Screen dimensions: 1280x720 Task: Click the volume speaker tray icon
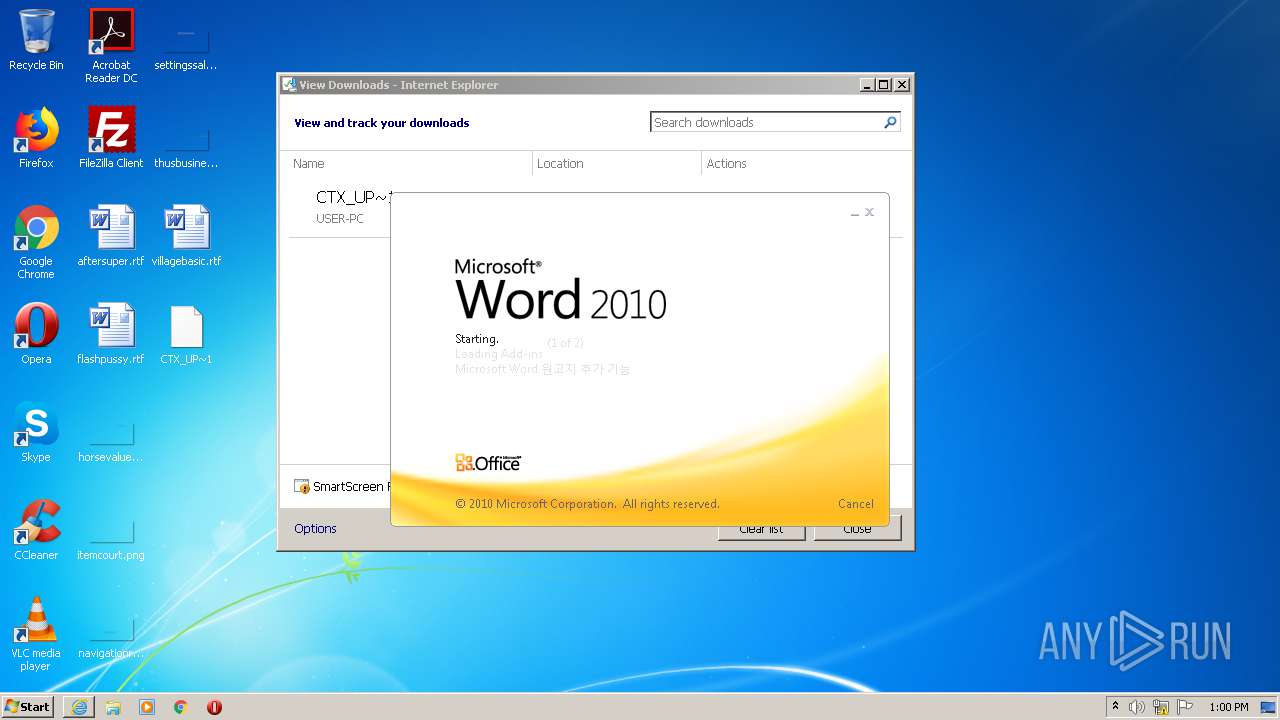click(x=1137, y=707)
